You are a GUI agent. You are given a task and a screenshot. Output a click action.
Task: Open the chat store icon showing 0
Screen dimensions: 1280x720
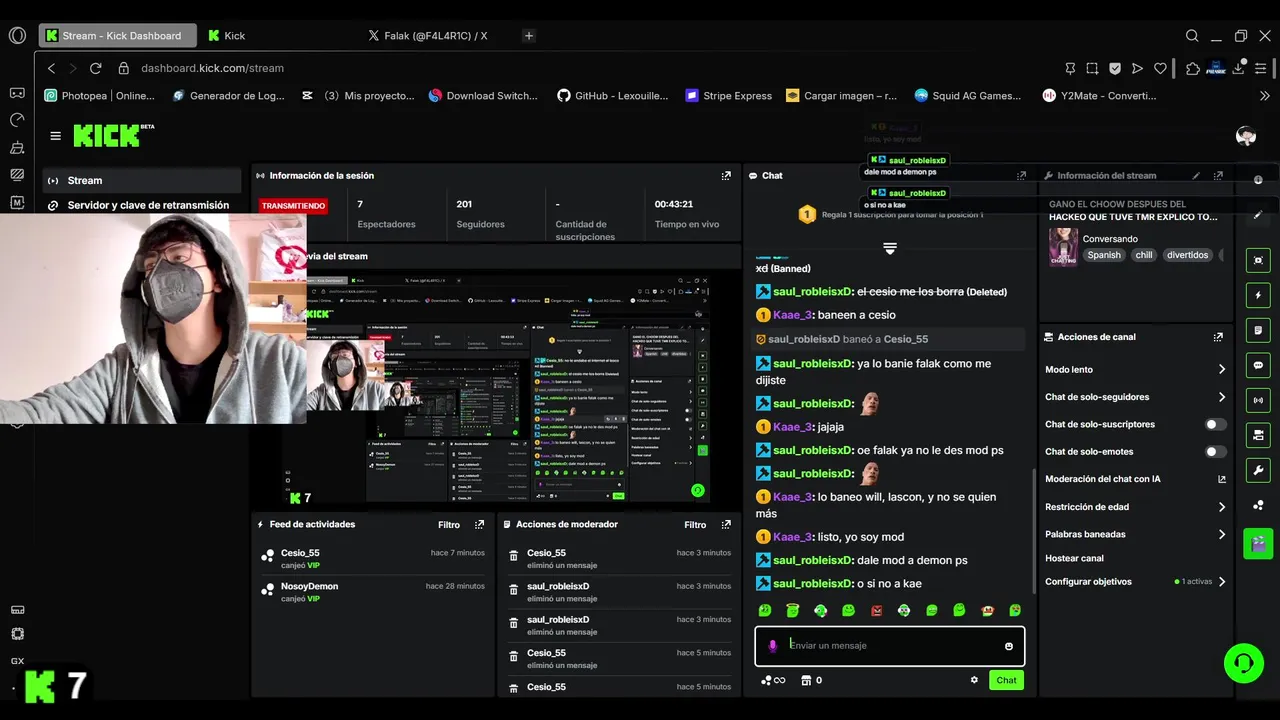(x=811, y=680)
